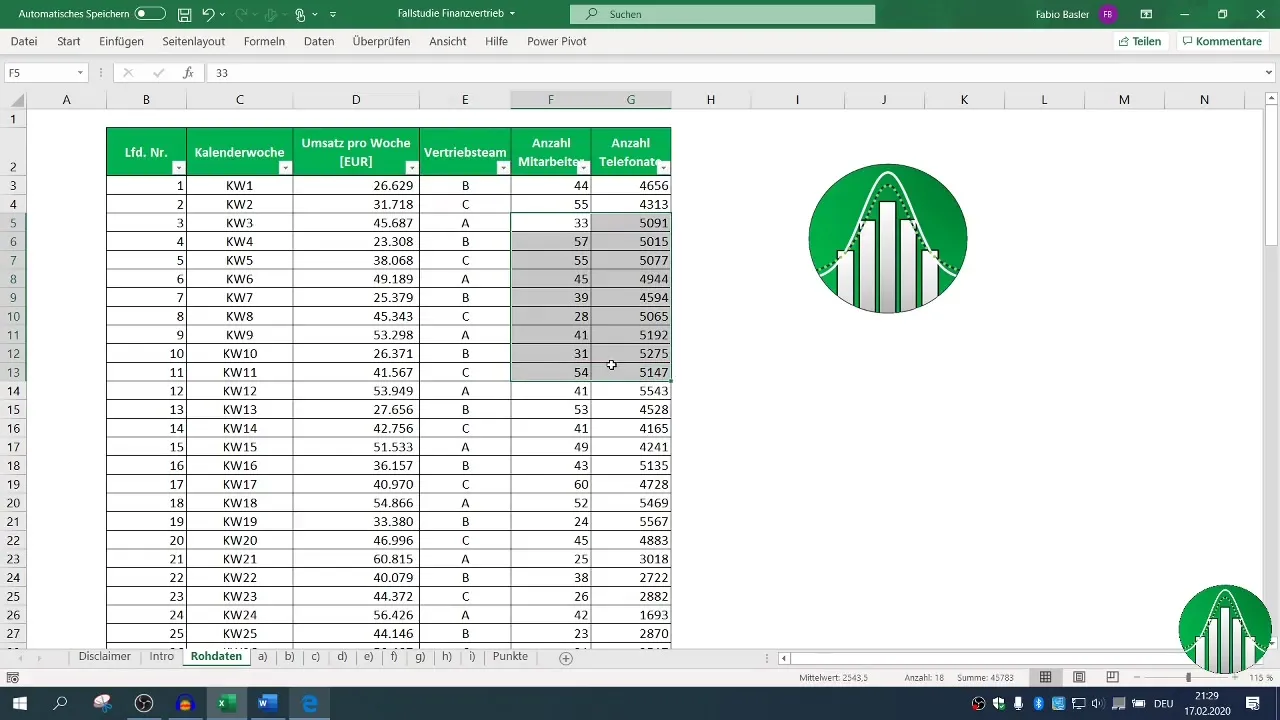
Task: Switch to the a) sheet tab
Action: click(263, 657)
